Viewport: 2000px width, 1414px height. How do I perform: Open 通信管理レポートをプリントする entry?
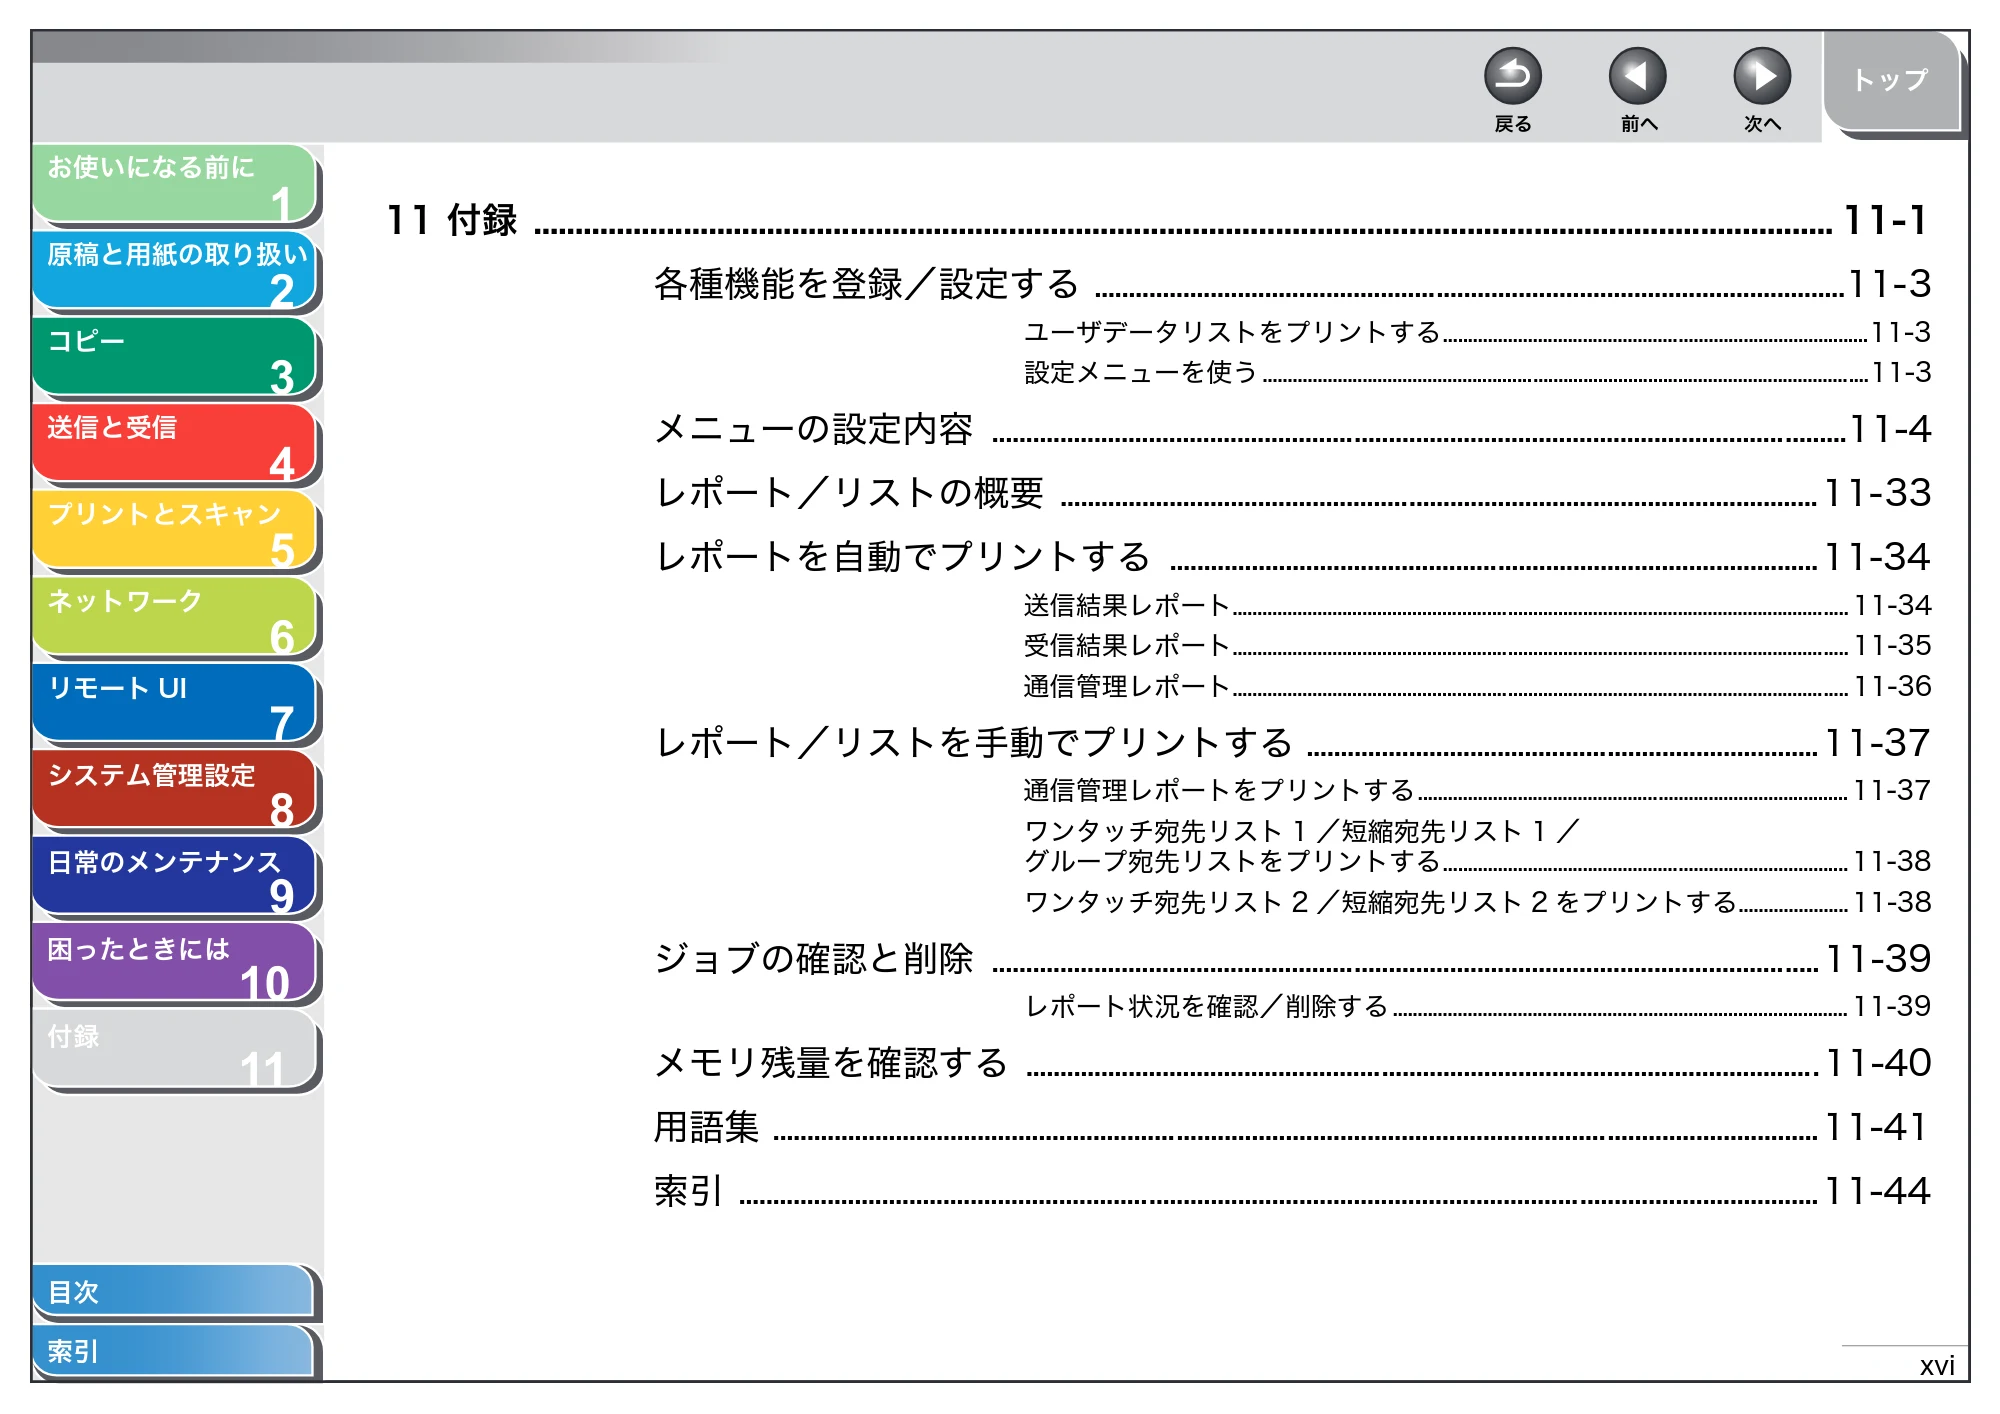click(x=1477, y=790)
